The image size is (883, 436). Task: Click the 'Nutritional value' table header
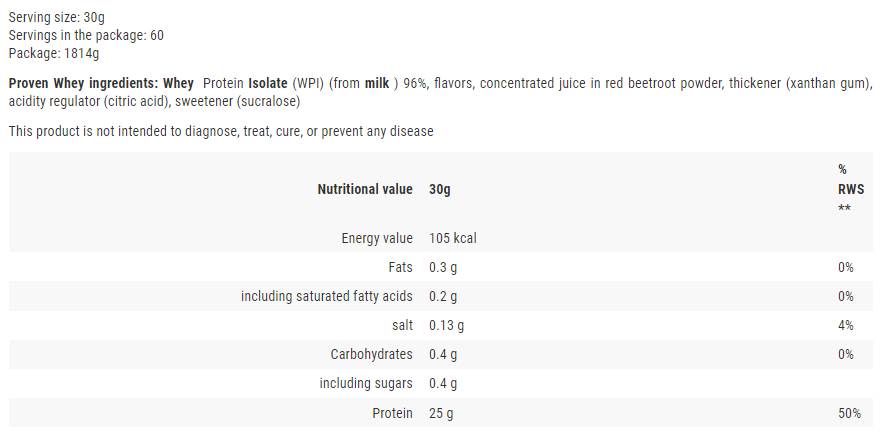pyautogui.click(x=364, y=189)
